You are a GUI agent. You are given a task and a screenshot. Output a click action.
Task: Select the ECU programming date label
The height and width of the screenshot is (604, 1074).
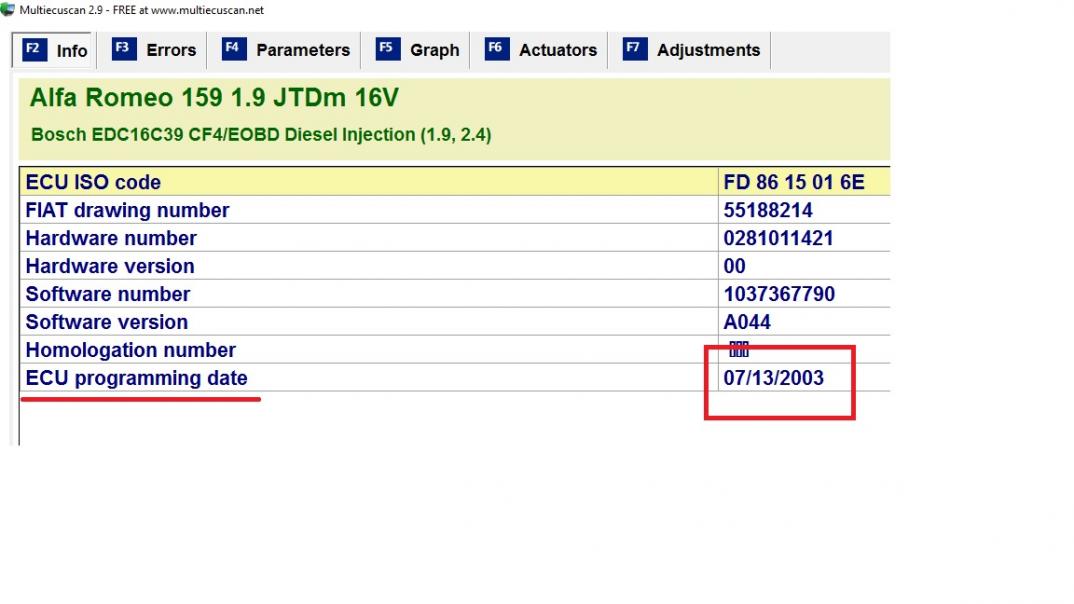tap(136, 378)
